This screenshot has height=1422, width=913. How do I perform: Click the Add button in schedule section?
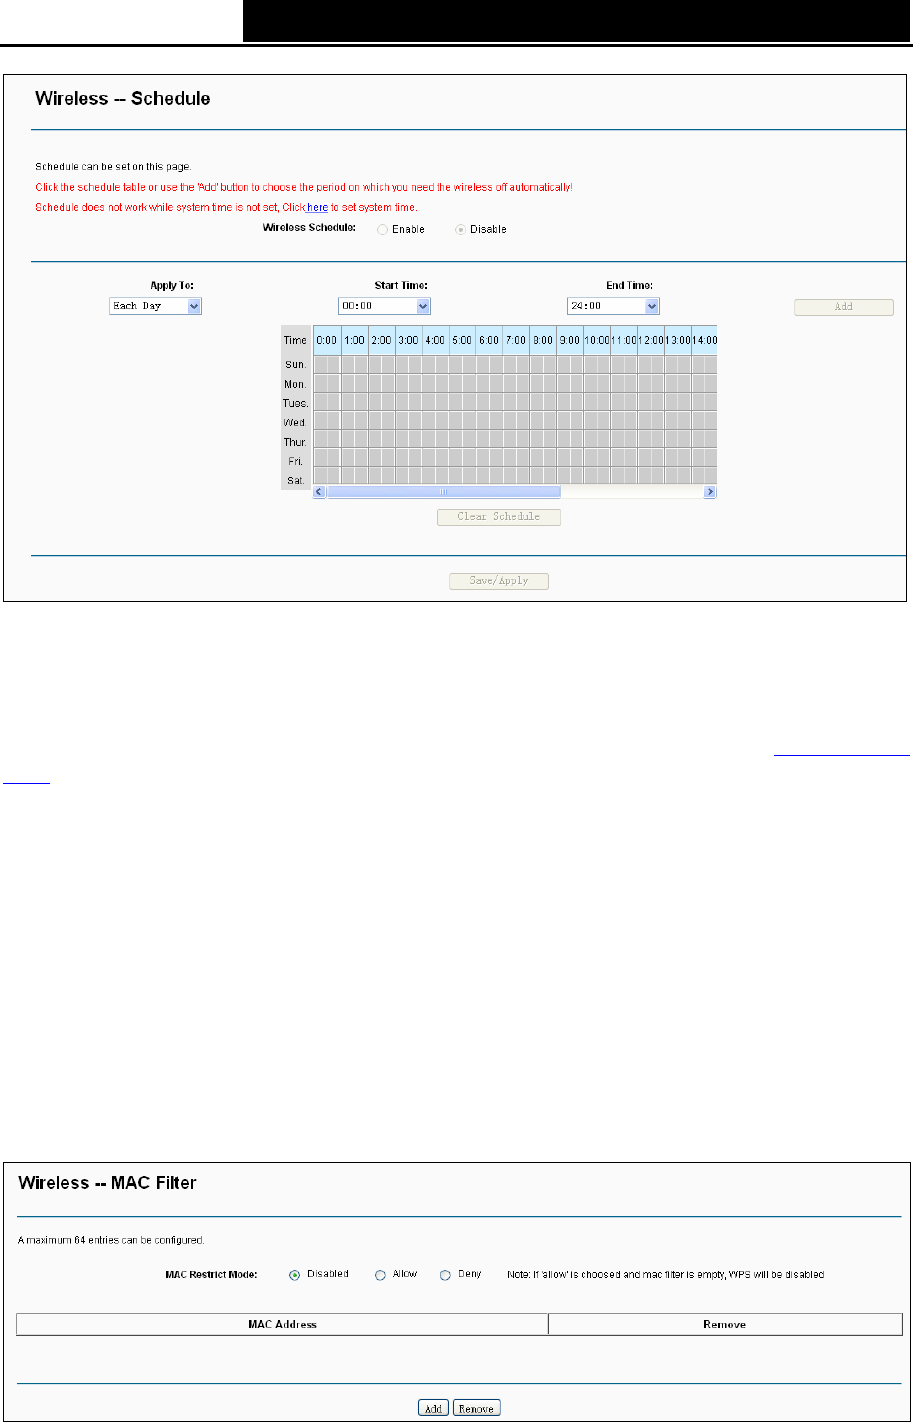[844, 307]
